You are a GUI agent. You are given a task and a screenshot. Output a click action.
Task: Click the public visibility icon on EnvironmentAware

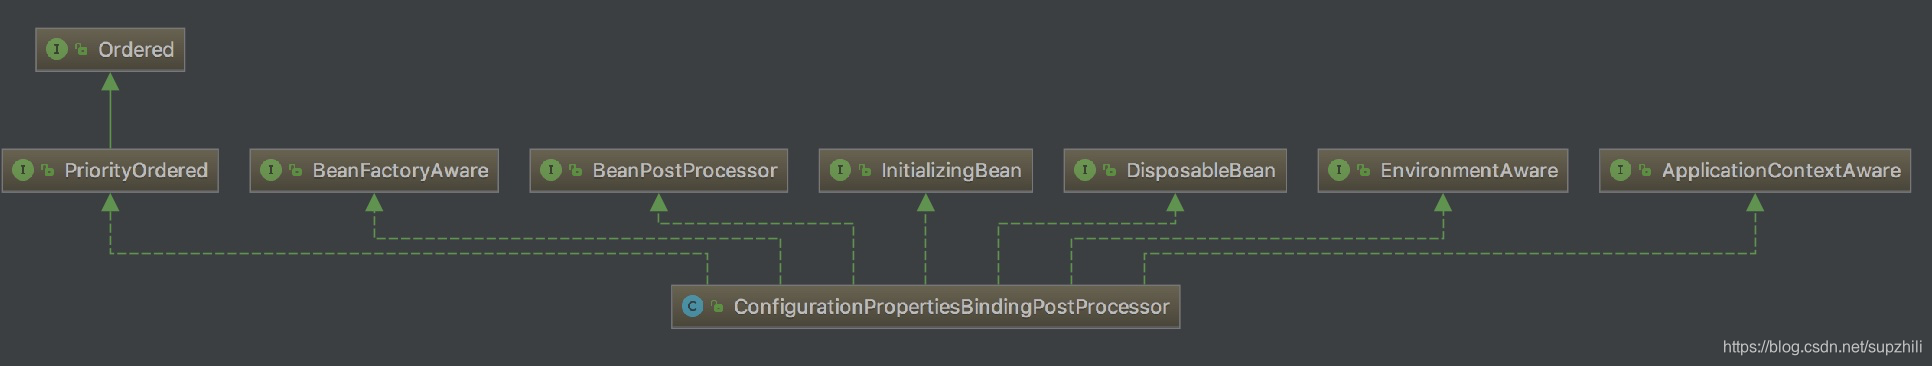[x=1363, y=171]
